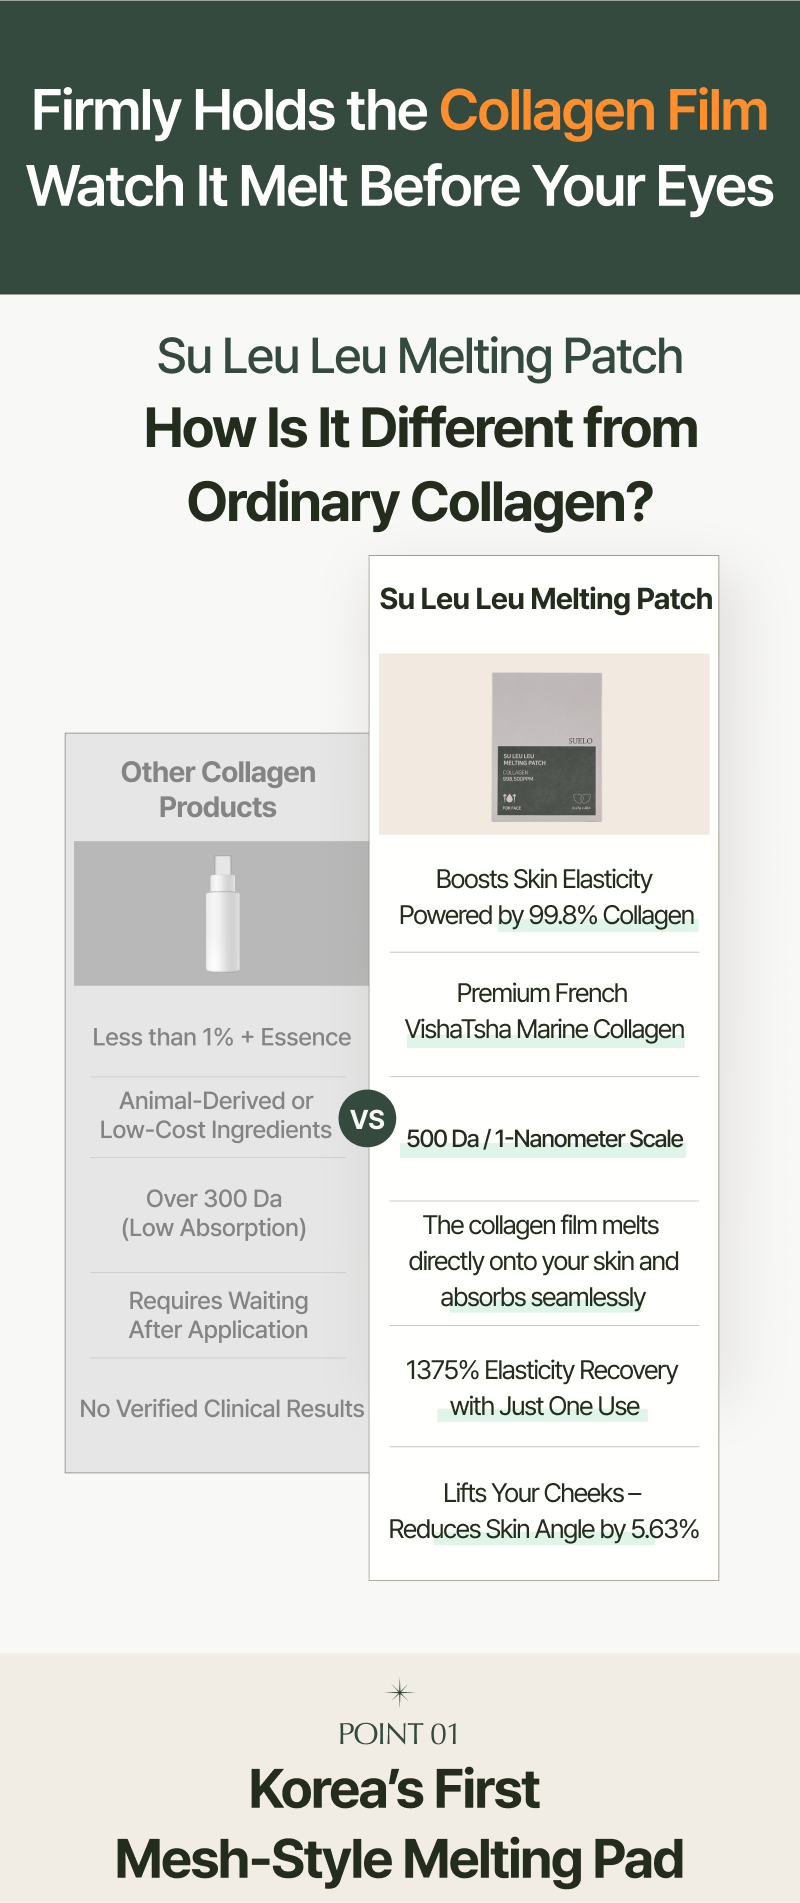
Task: Click "VishaTsha Marine Collagen" highlighted text
Action: tap(545, 1029)
